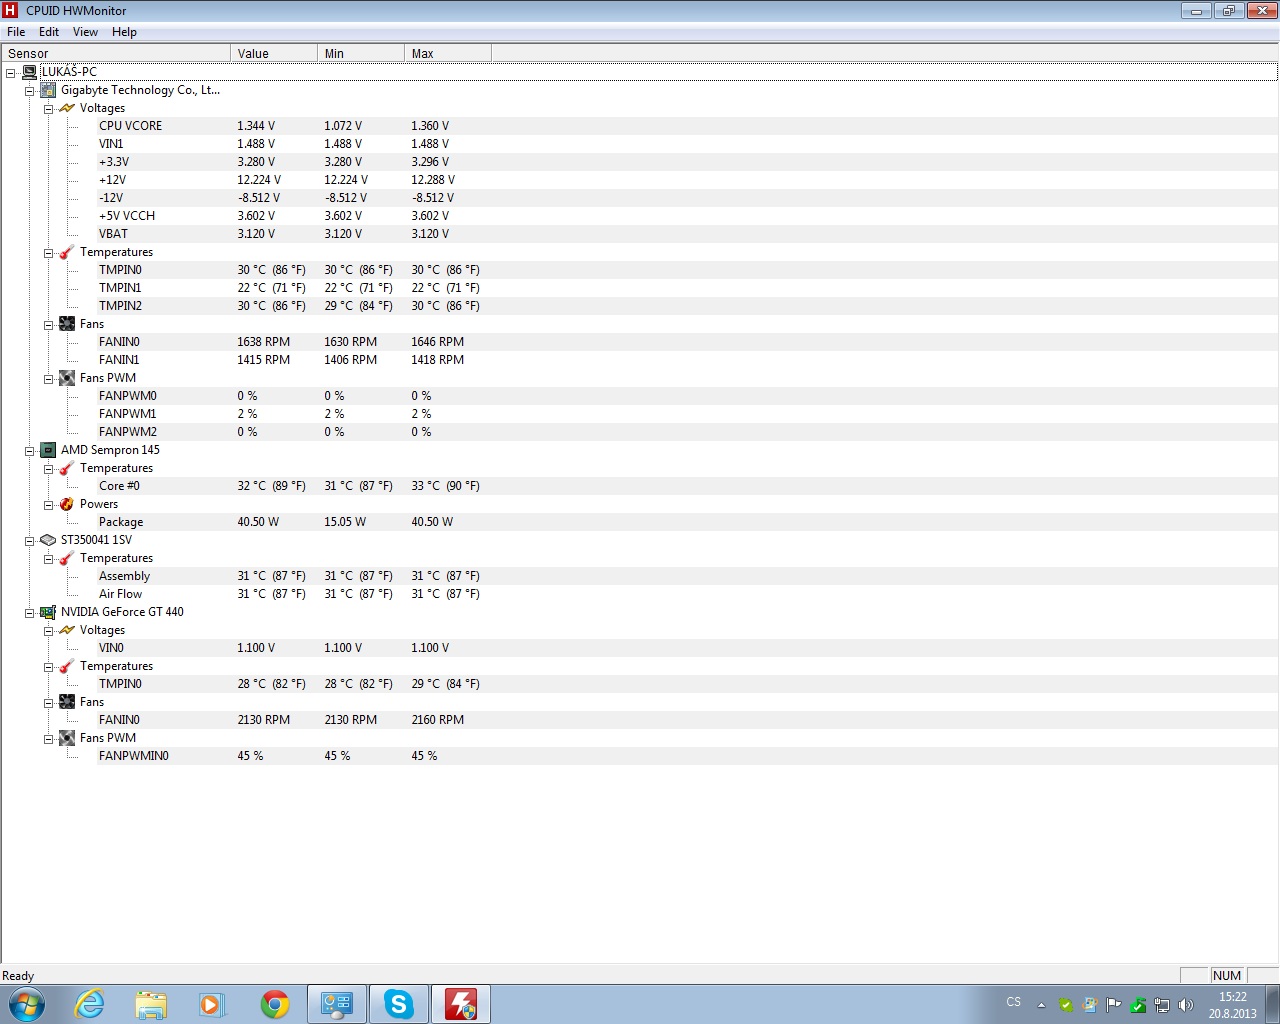Collapse the ST350041 1SV node
This screenshot has height=1024, width=1280.
(29, 541)
